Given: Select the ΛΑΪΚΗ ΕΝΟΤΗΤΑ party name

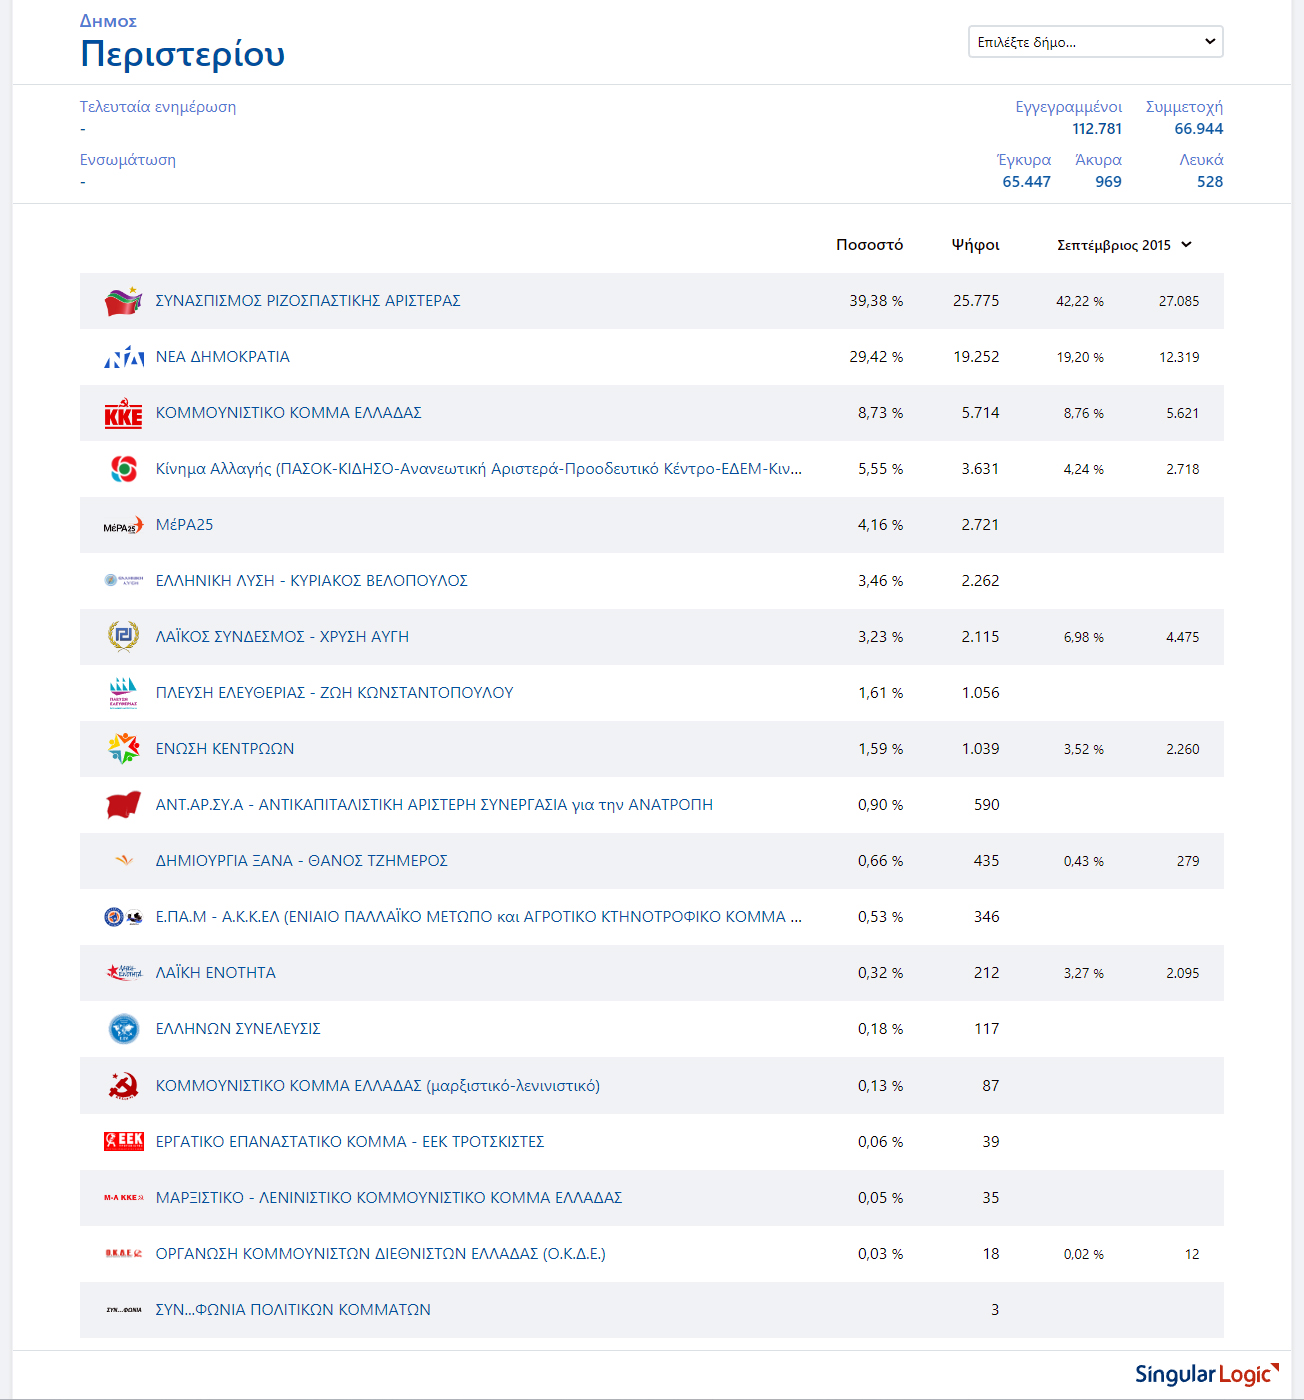Looking at the screenshot, I should [215, 973].
